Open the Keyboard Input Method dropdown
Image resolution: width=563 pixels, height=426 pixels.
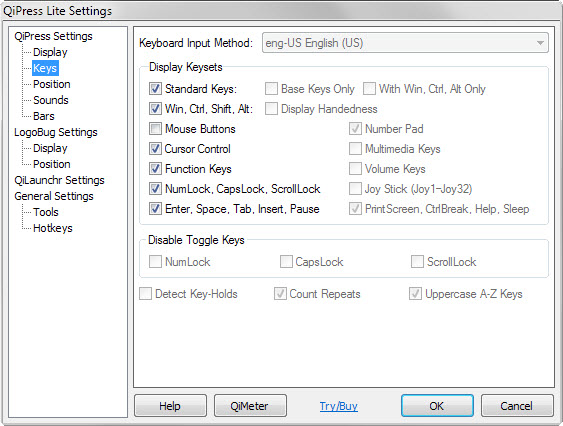[405, 43]
